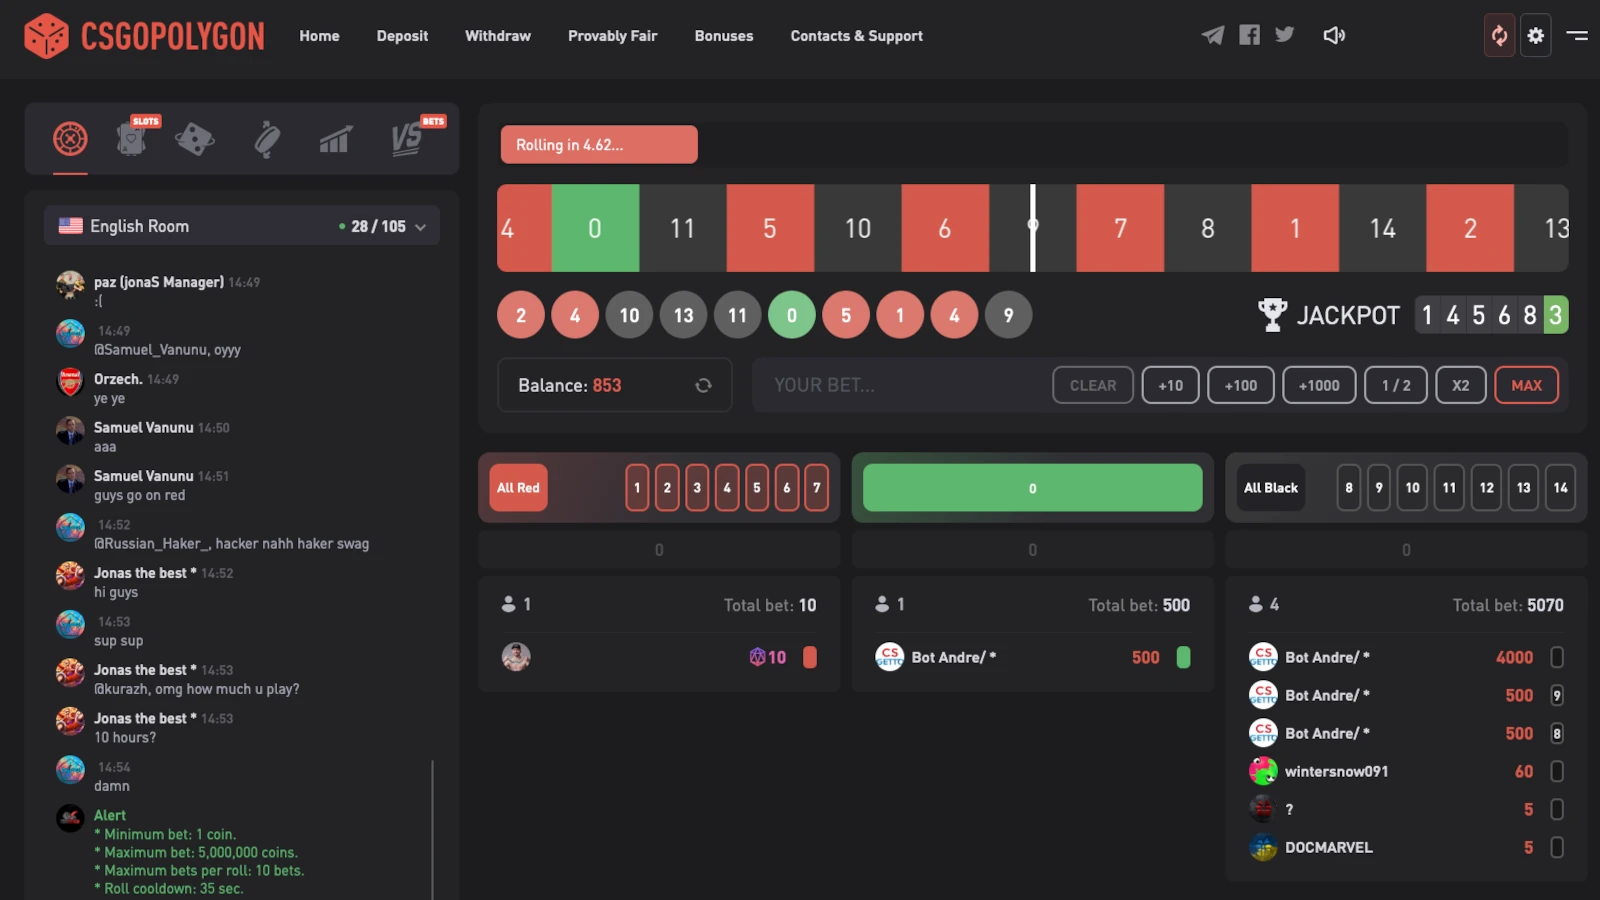
Task: Expand the English Room dropdown
Action: 242,226
